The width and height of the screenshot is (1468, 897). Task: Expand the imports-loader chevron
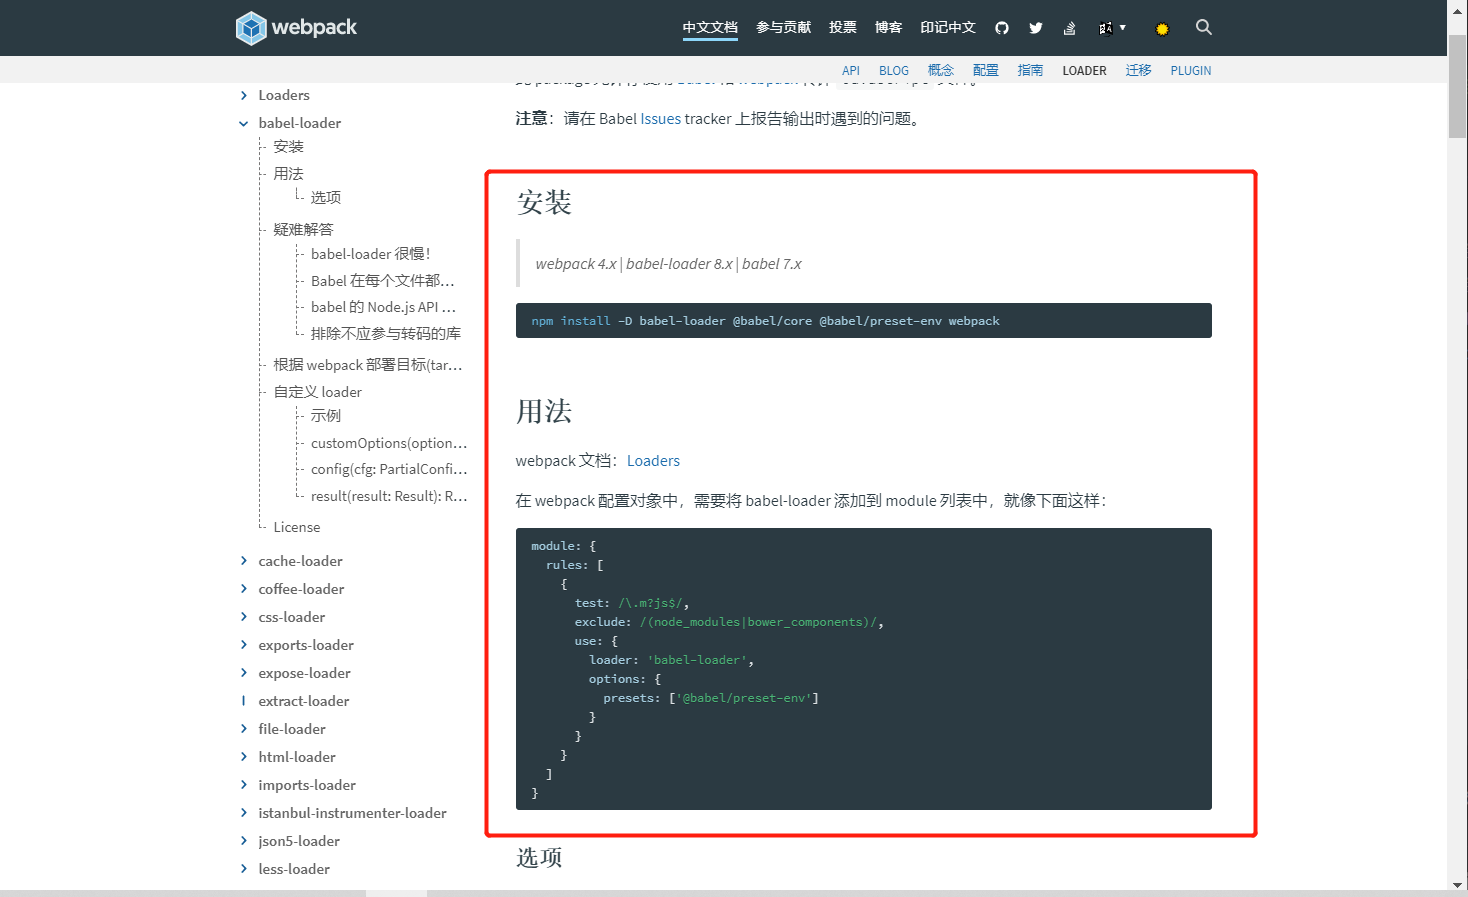pyautogui.click(x=243, y=785)
